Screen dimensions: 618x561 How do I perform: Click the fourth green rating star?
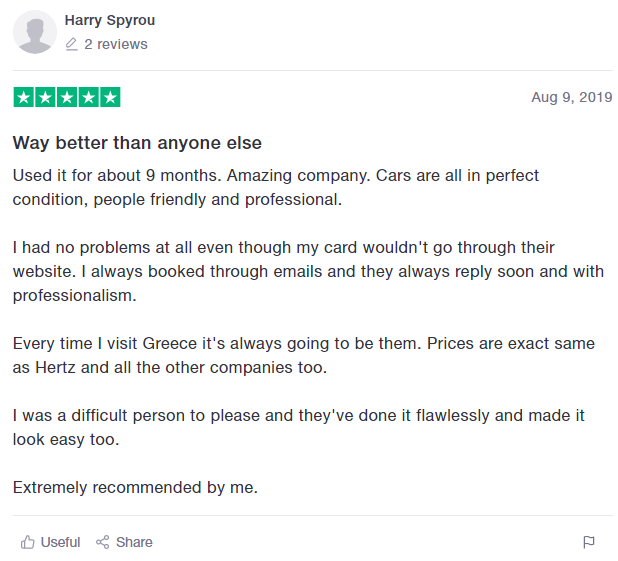pos(89,97)
